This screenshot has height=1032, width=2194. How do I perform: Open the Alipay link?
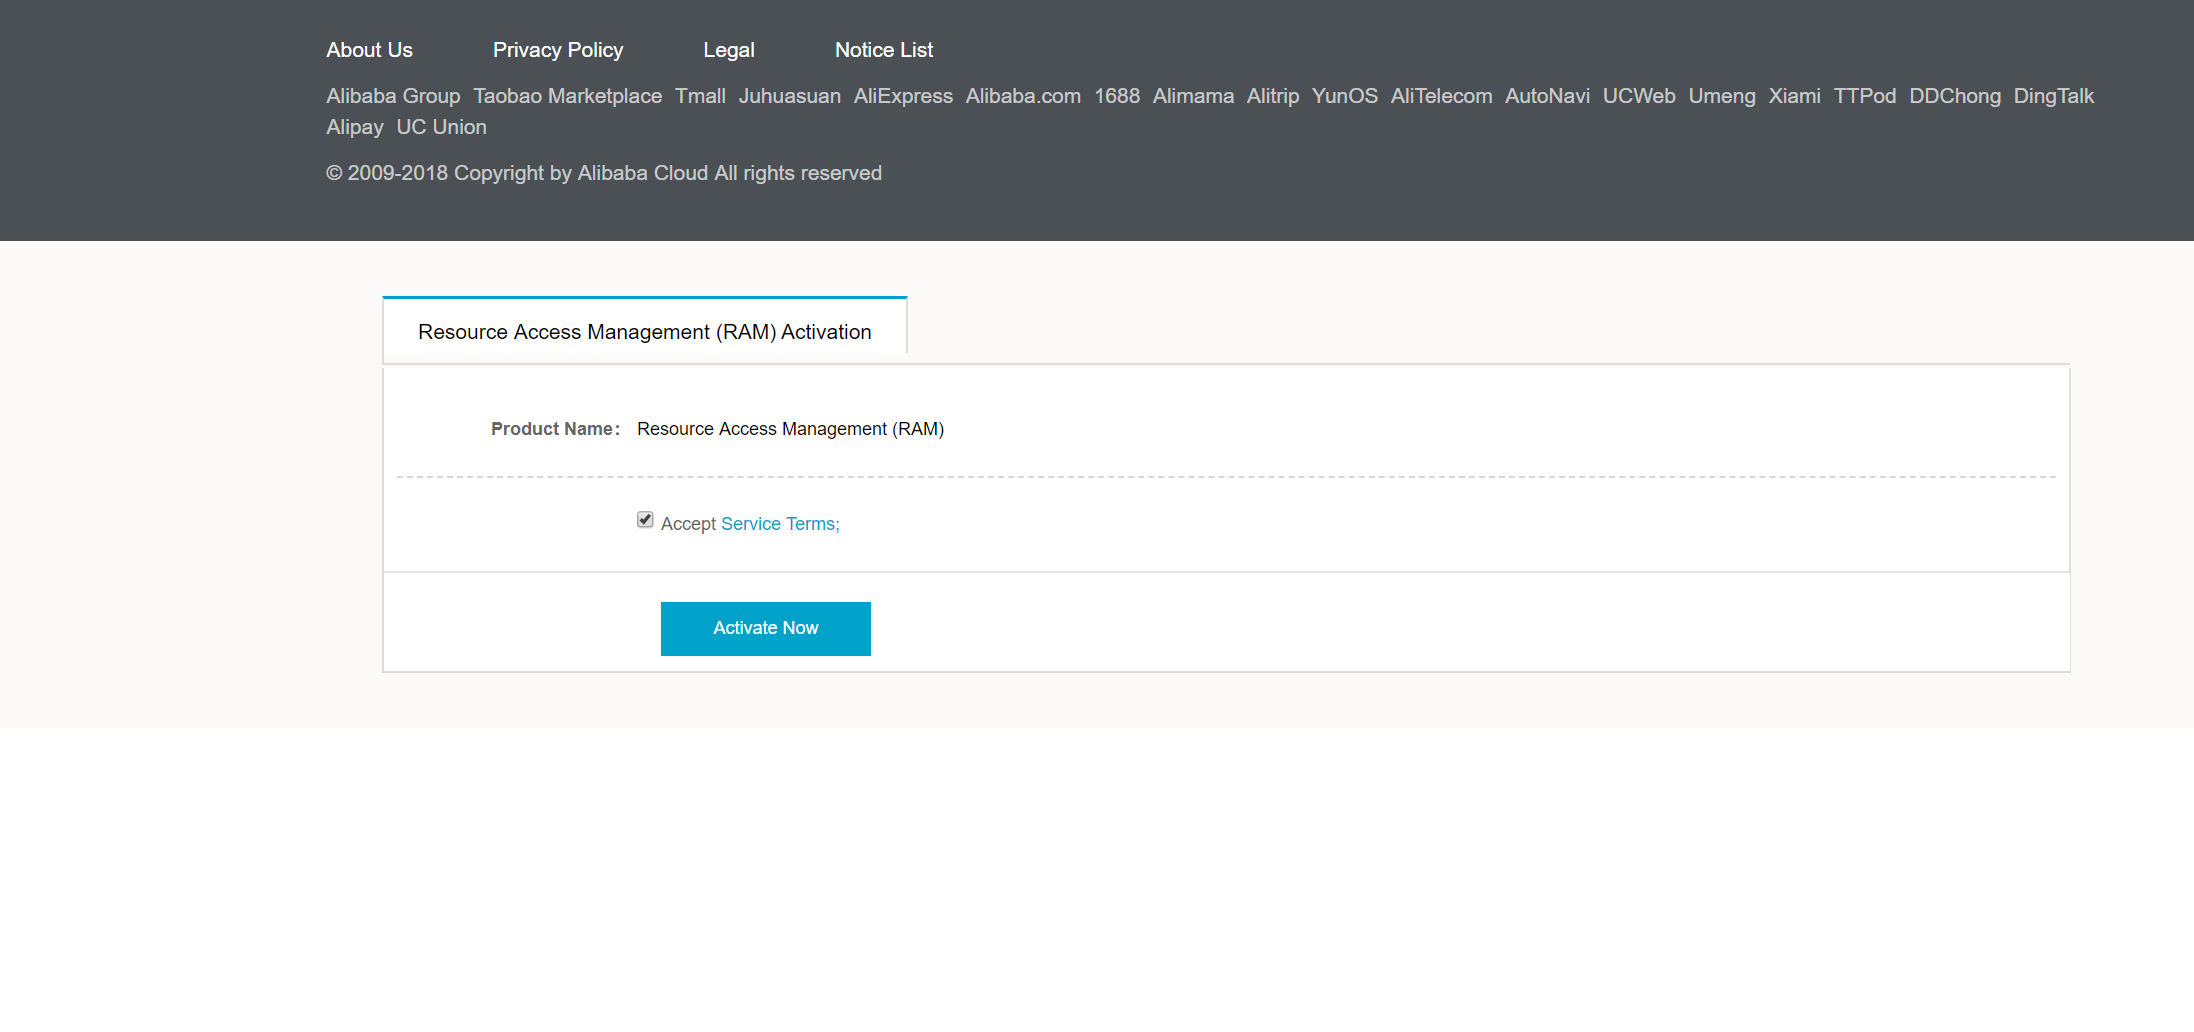tap(355, 127)
